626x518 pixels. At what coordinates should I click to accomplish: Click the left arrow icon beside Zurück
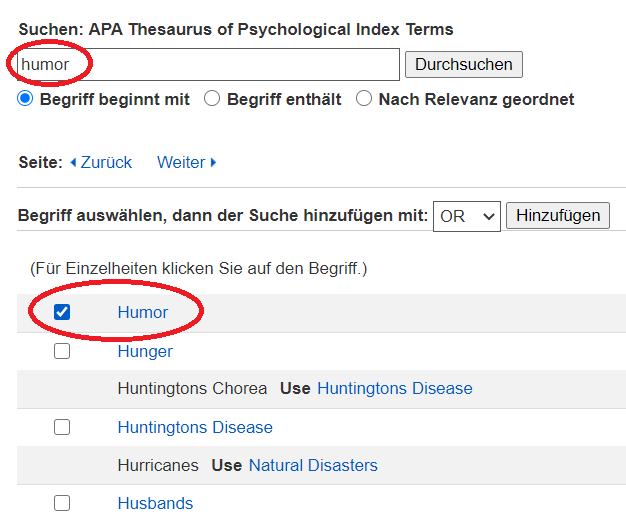pos(73,162)
